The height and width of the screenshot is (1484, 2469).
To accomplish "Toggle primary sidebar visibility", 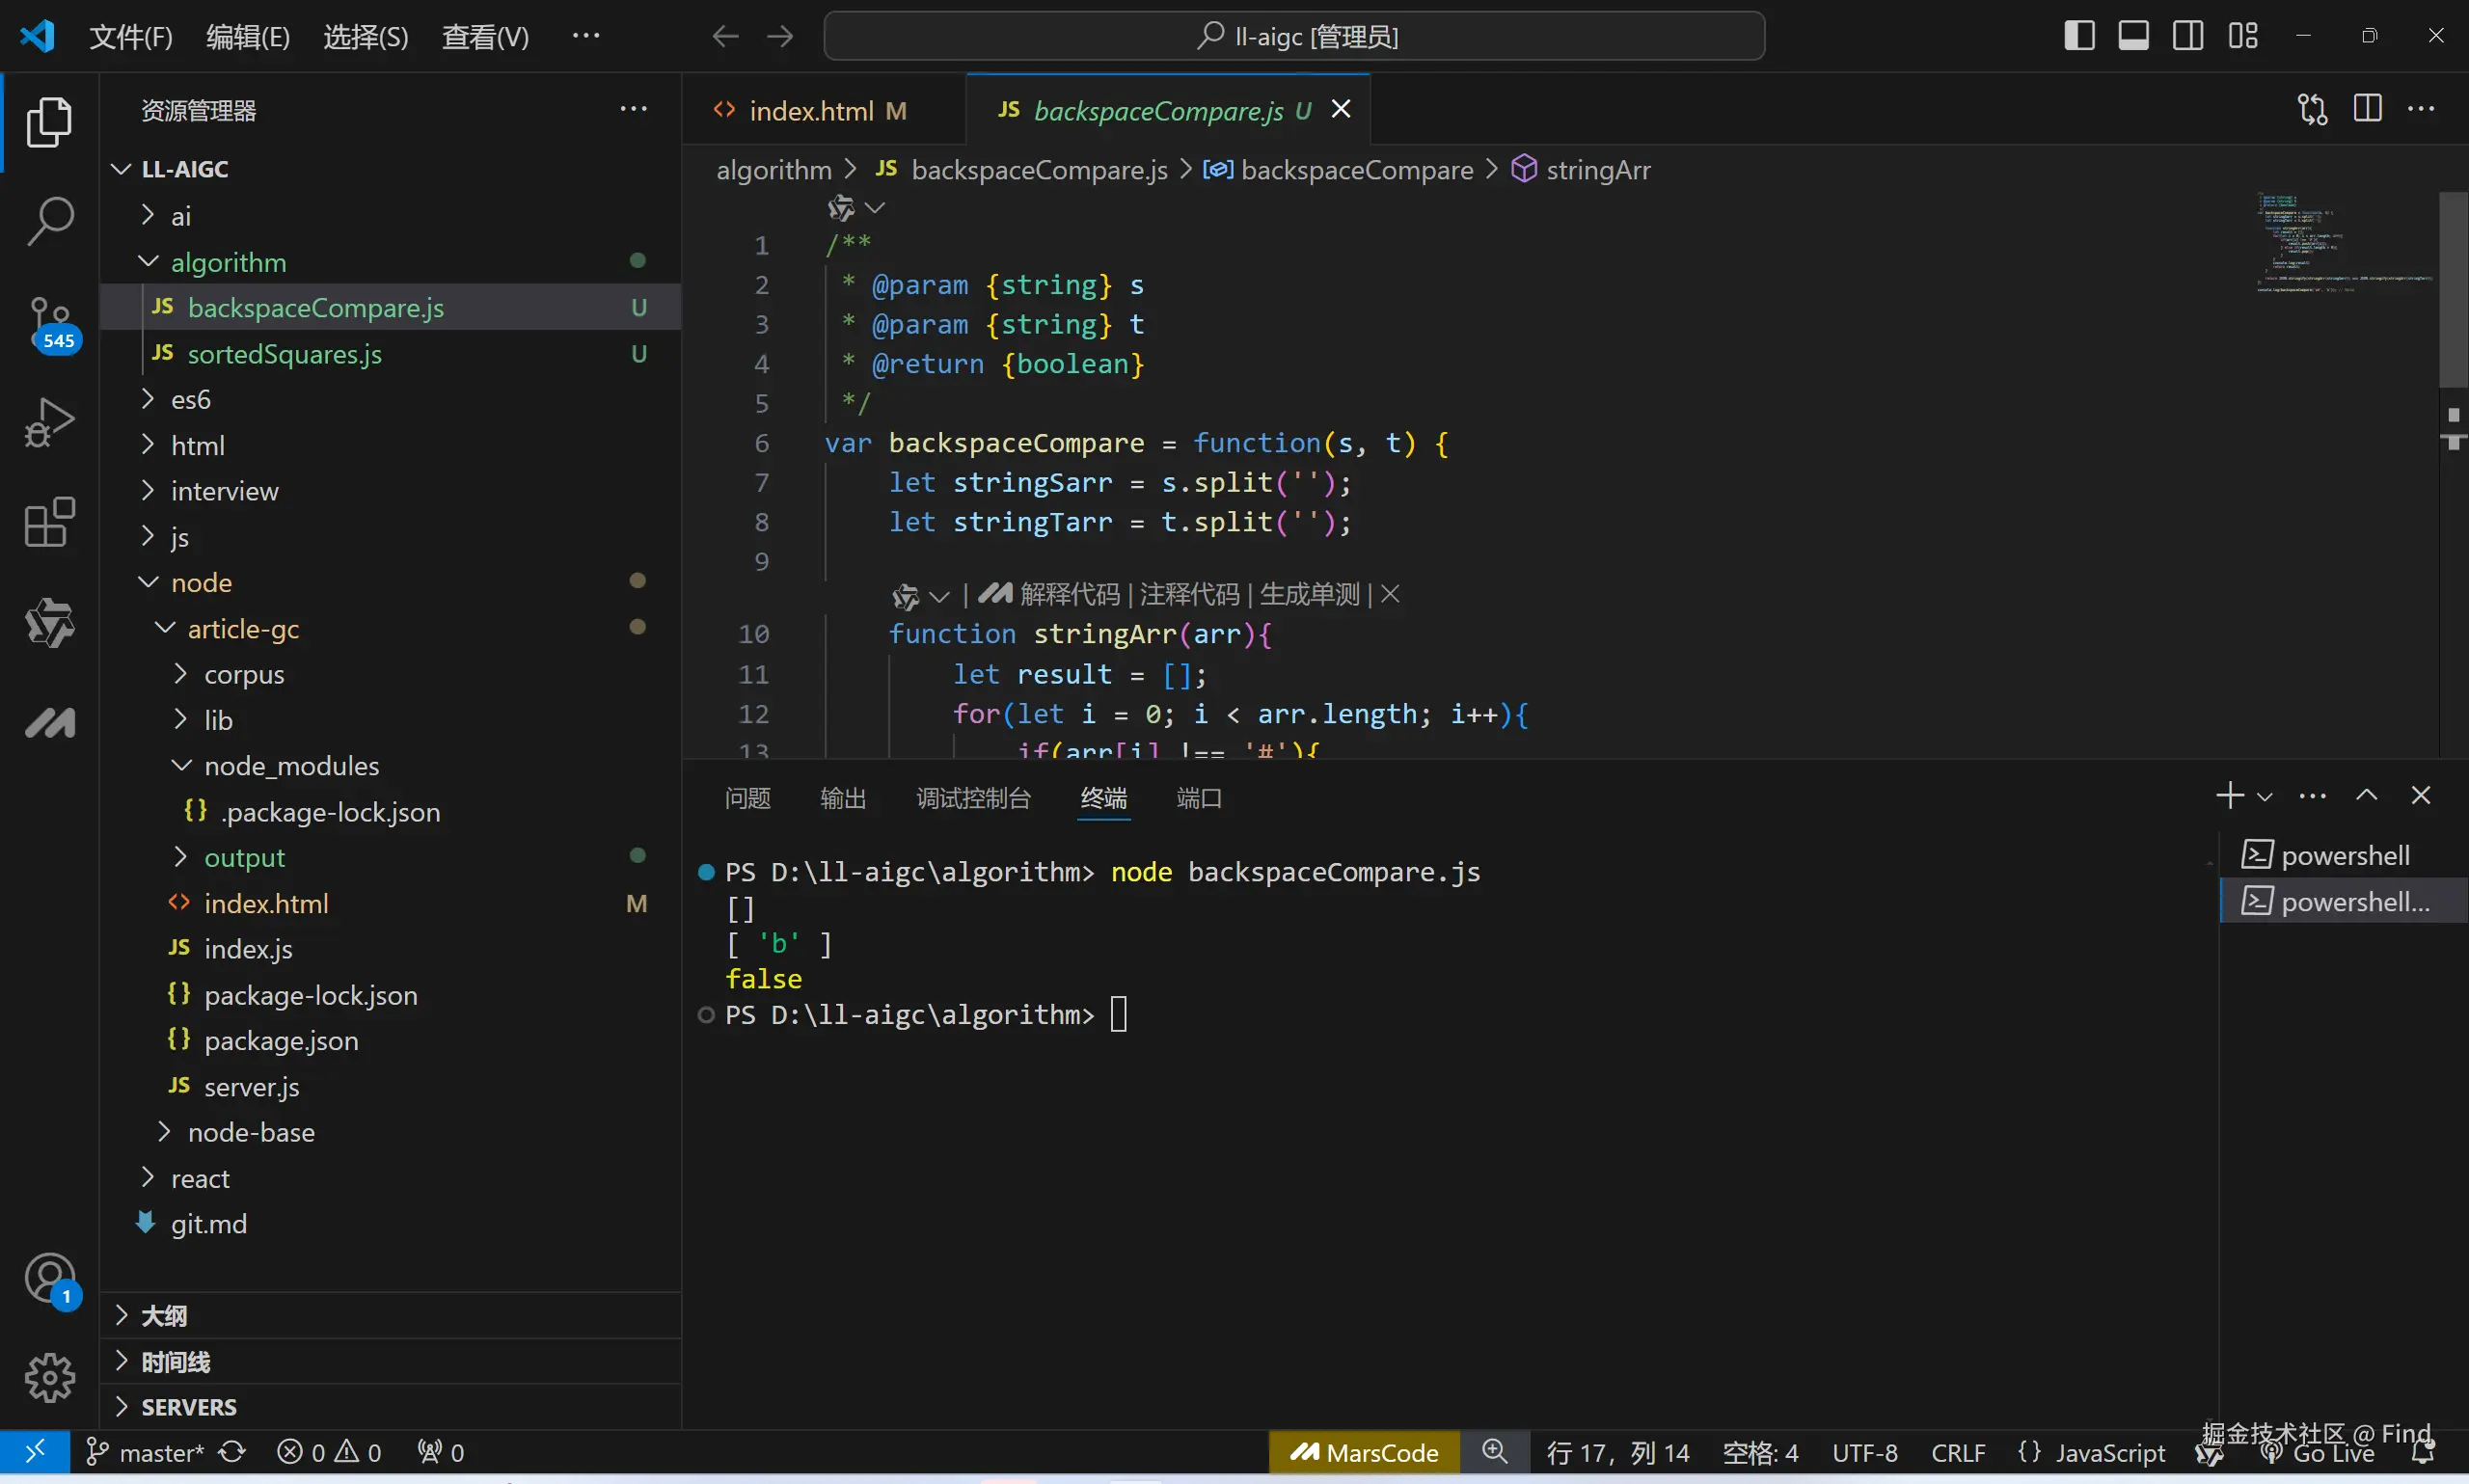I will (2079, 36).
